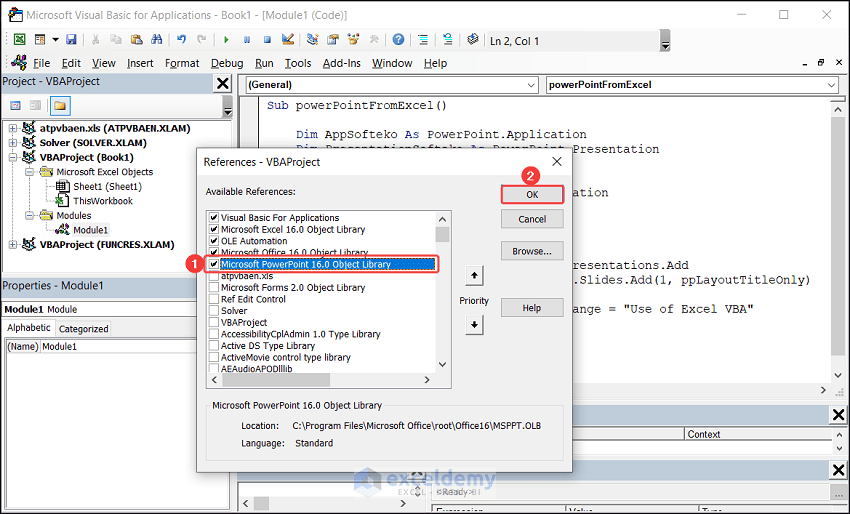Run the macro with the green play icon

point(226,40)
